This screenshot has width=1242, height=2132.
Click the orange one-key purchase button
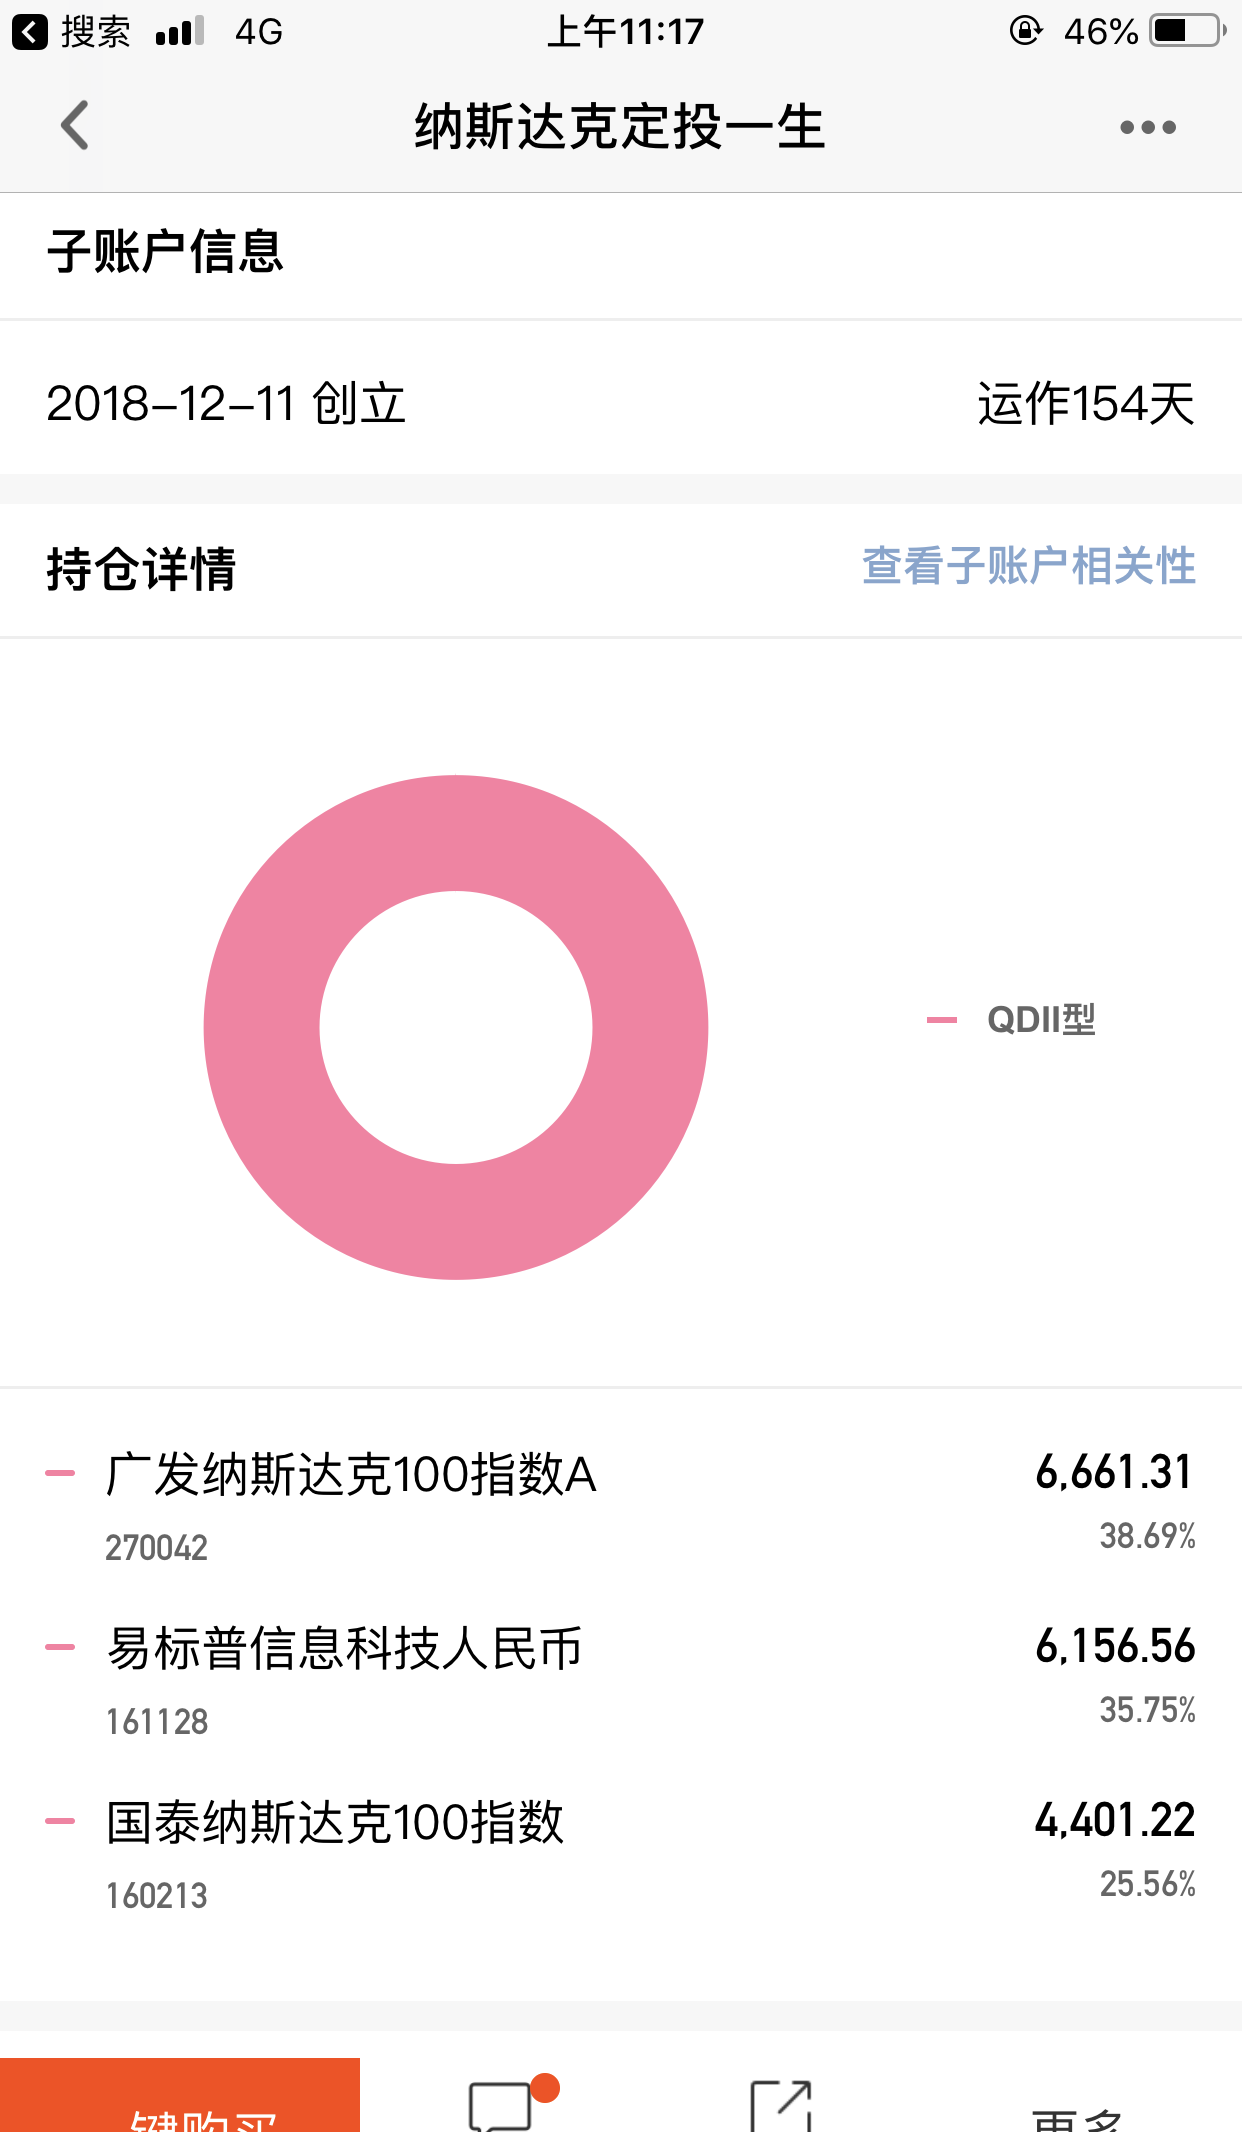[180, 2094]
